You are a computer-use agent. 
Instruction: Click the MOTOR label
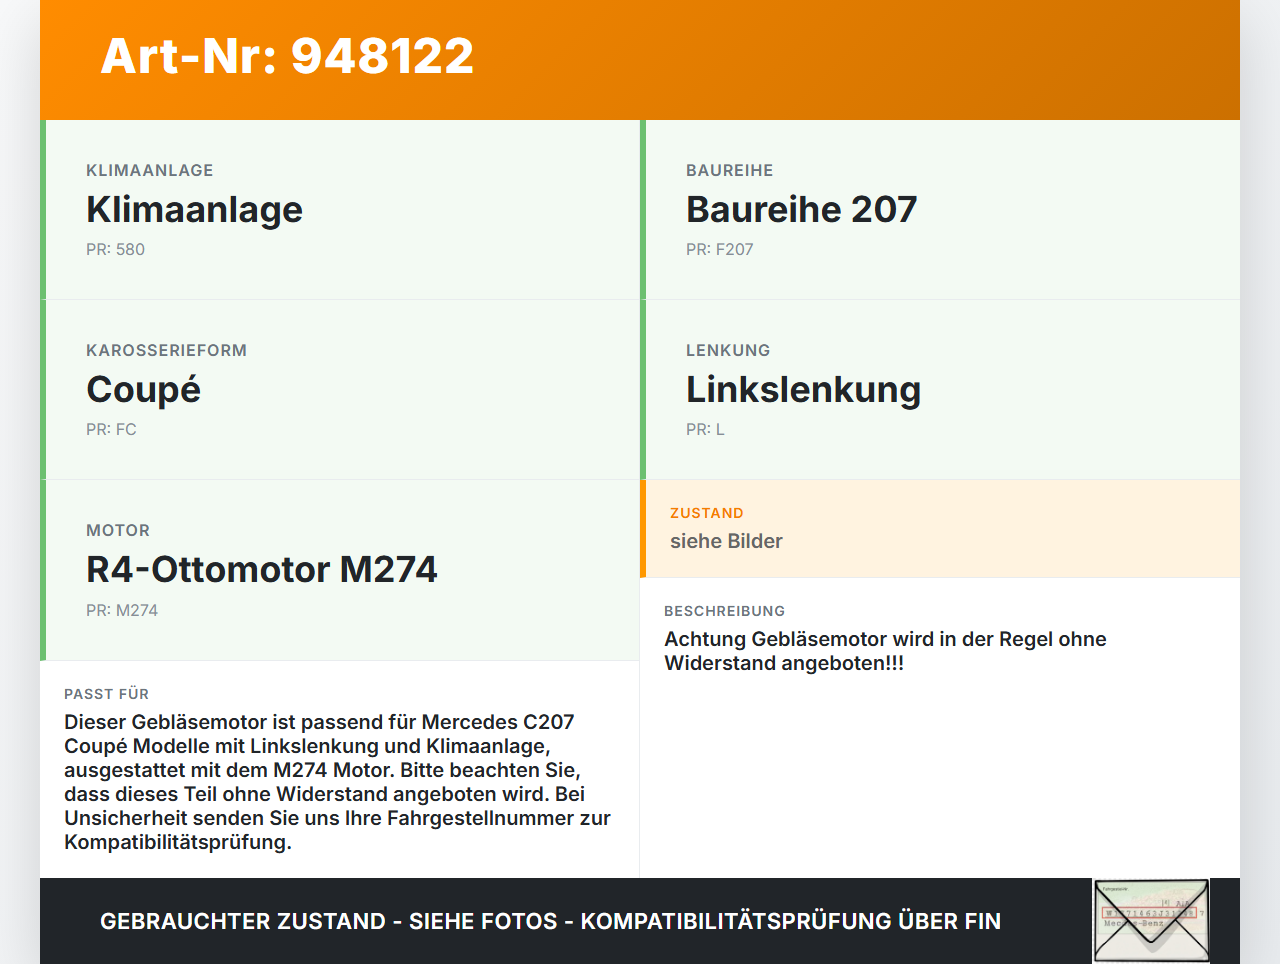pyautogui.click(x=118, y=530)
